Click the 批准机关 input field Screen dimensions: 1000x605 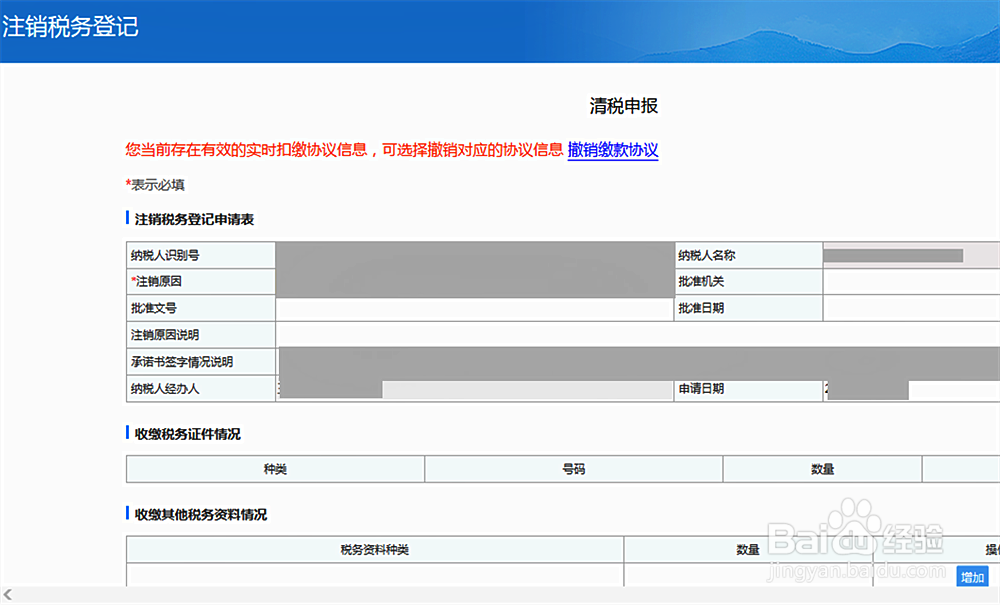(x=911, y=281)
